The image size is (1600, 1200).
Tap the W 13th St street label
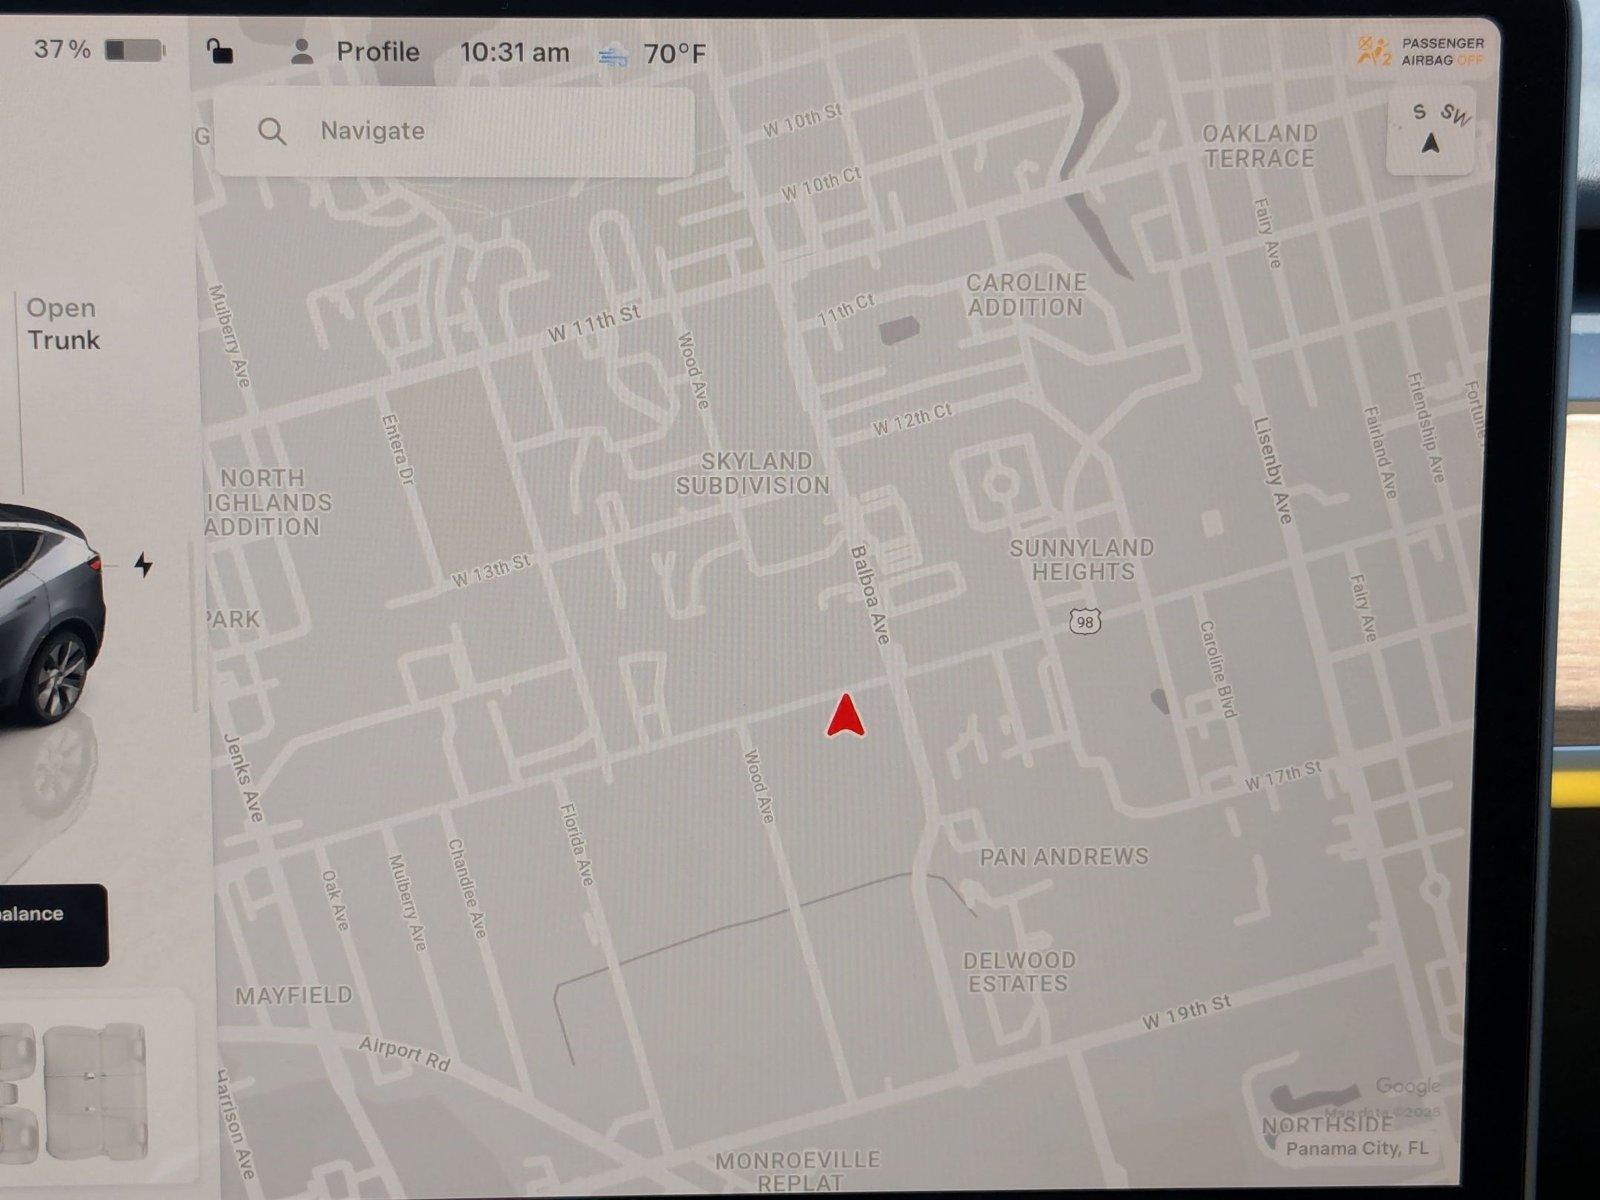pos(491,571)
